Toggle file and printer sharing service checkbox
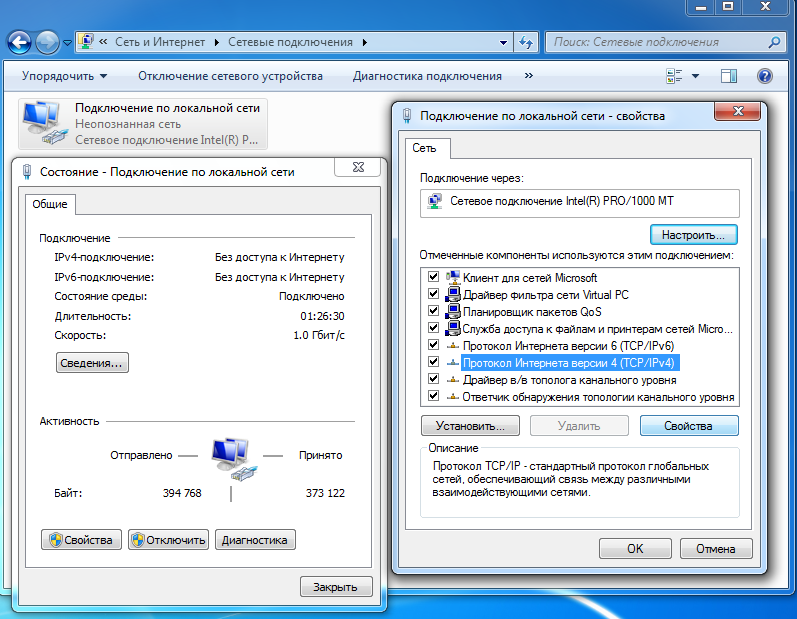The image size is (797, 619). (x=433, y=328)
